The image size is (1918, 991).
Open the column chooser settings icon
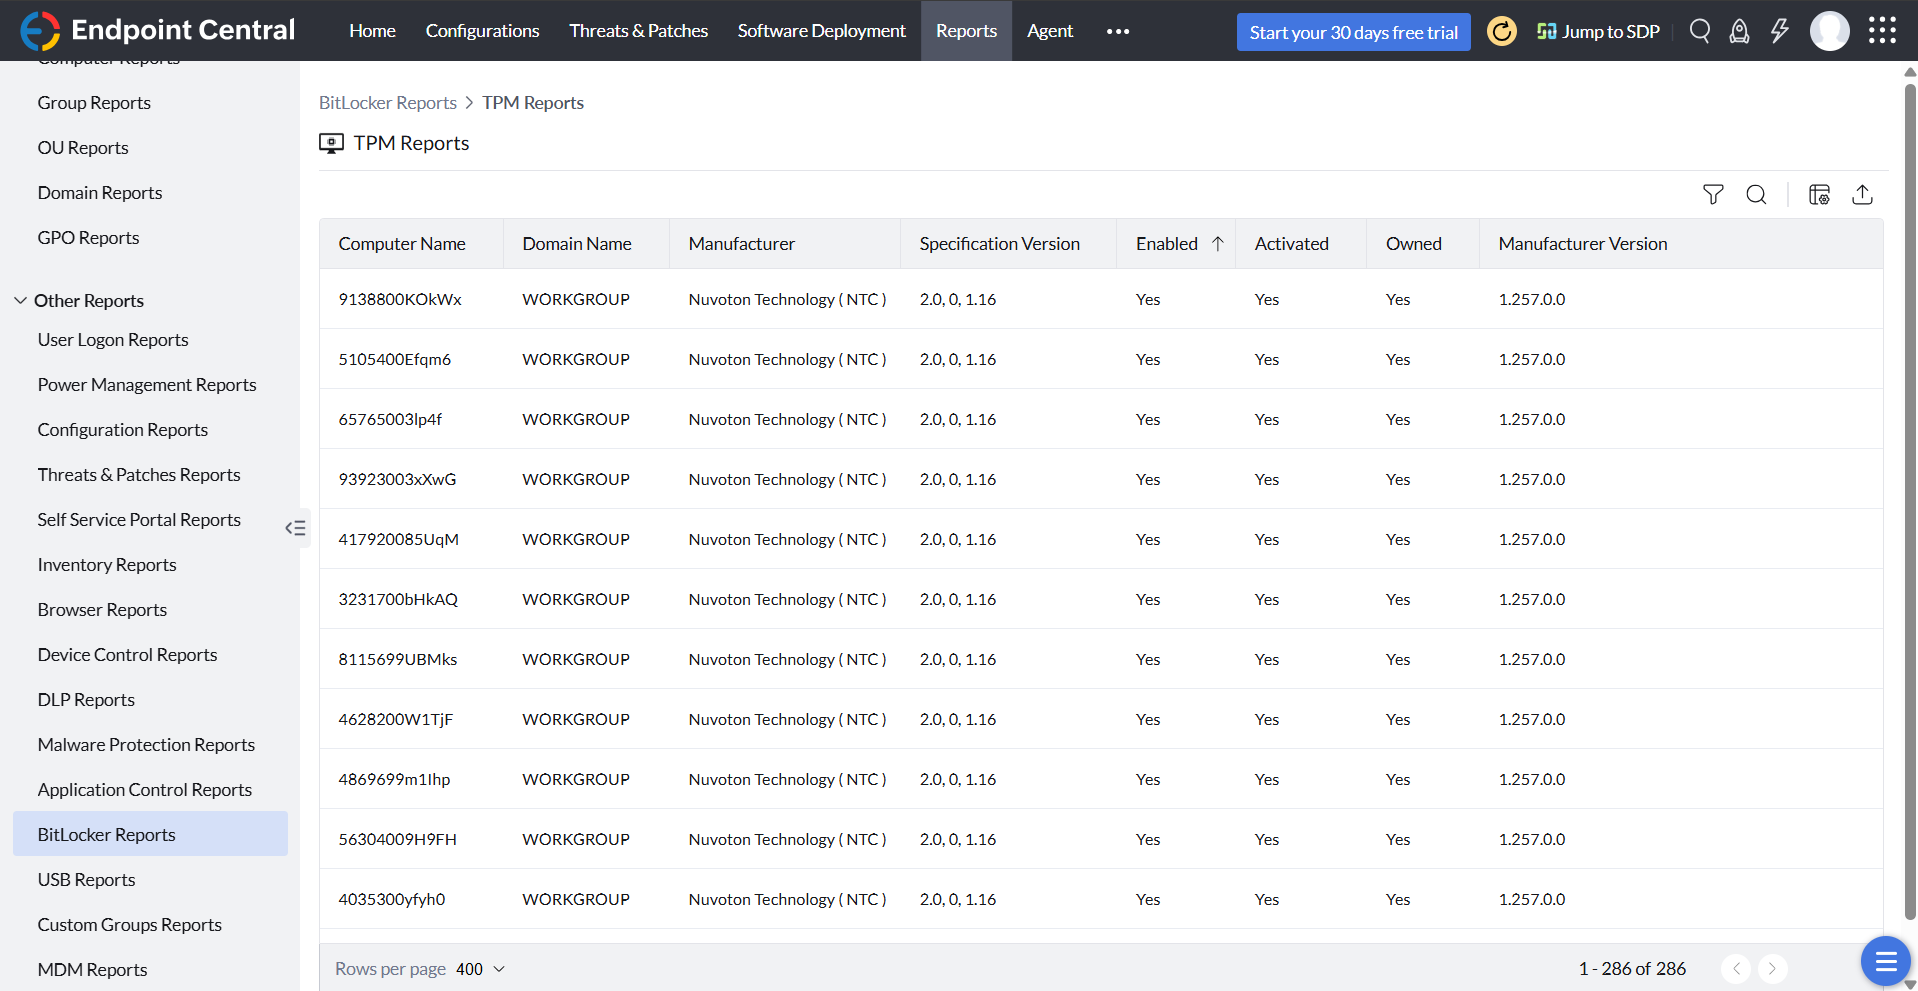point(1819,195)
